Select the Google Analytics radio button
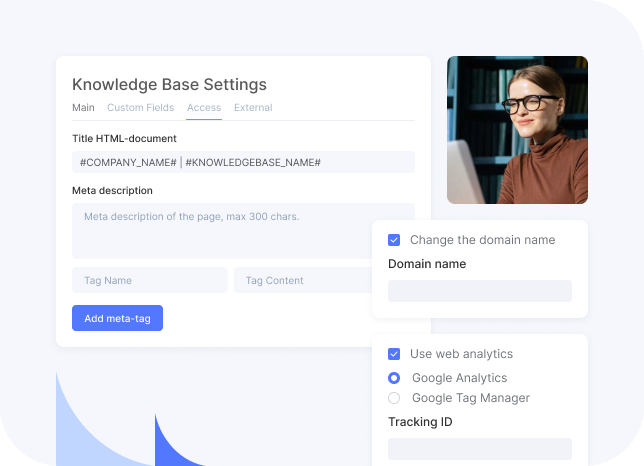The image size is (644, 466). (394, 378)
